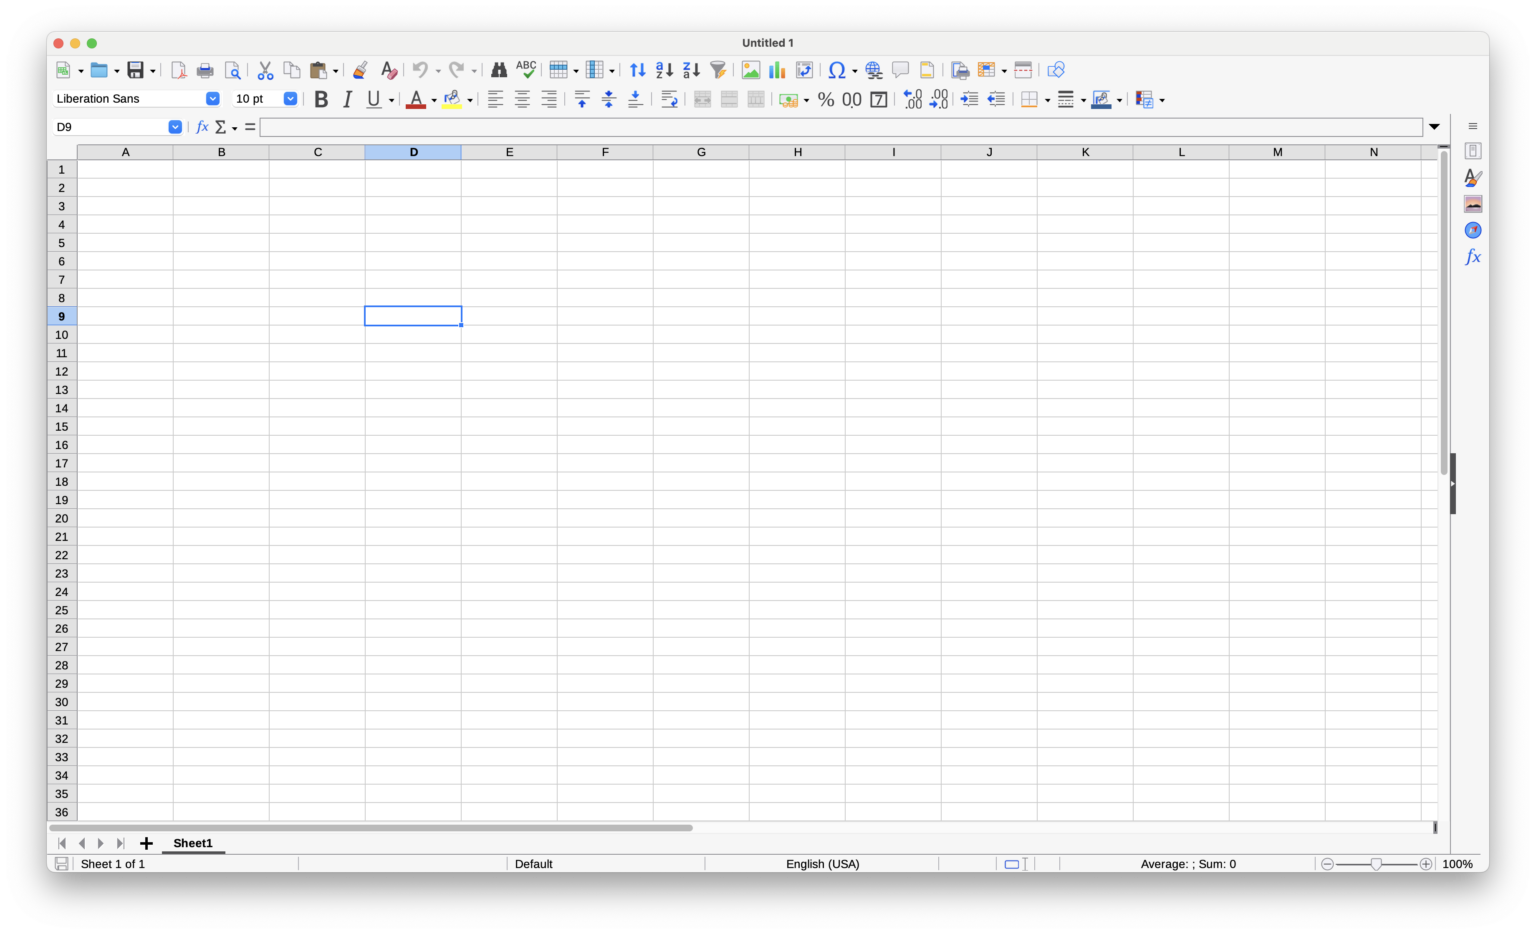This screenshot has width=1536, height=934.
Task: Insert a comment into the cell
Action: point(899,69)
